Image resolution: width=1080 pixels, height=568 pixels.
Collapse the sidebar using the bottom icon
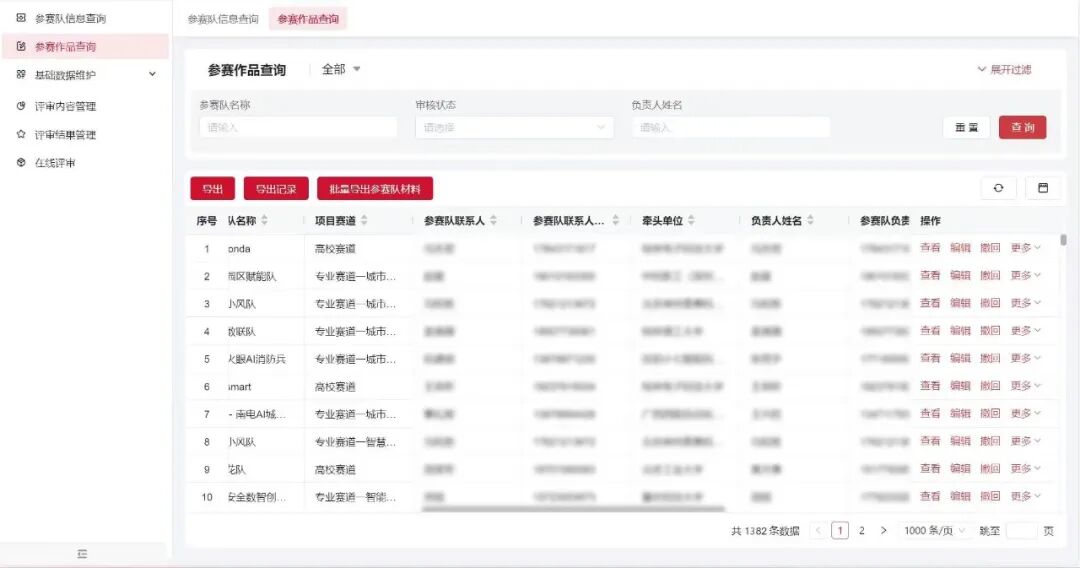pyautogui.click(x=83, y=554)
